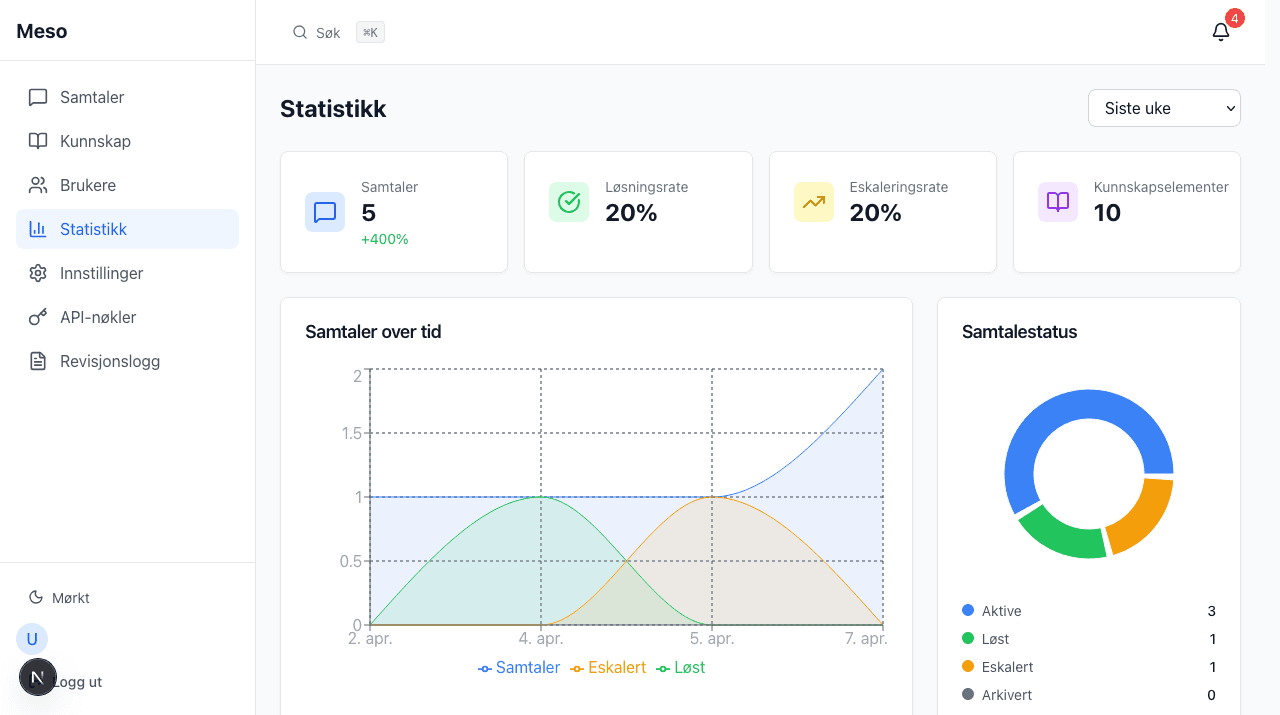1280x715 pixels.
Task: Click the green checkmark Løsningsrate icon
Action: 569,202
